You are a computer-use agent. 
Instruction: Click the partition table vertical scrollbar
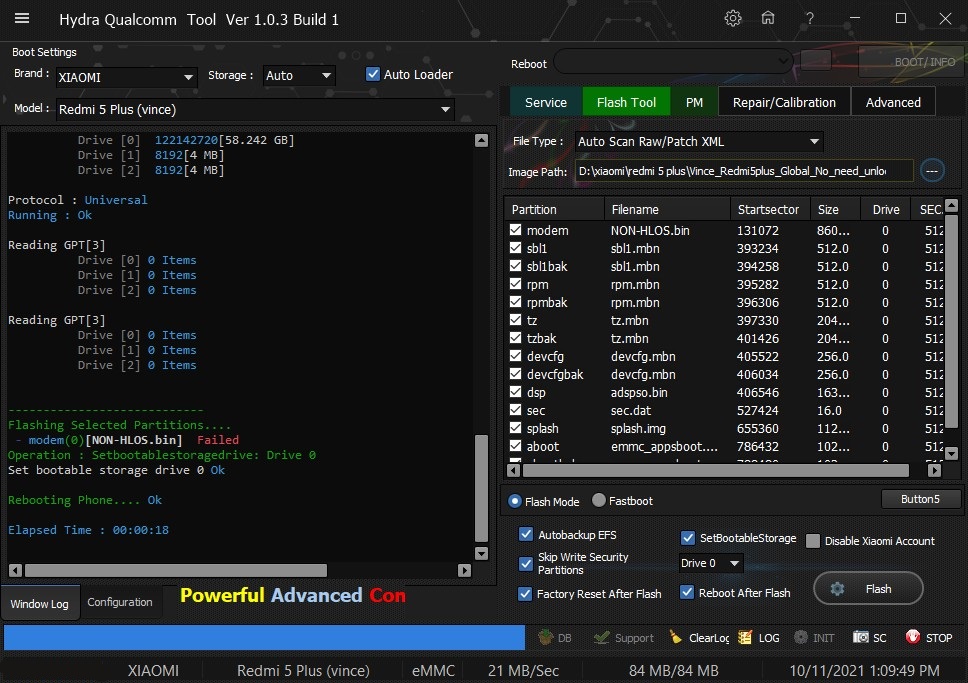[x=951, y=321]
